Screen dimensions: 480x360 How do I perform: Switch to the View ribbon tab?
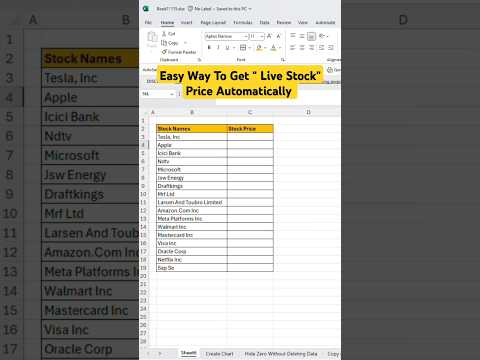tap(303, 22)
